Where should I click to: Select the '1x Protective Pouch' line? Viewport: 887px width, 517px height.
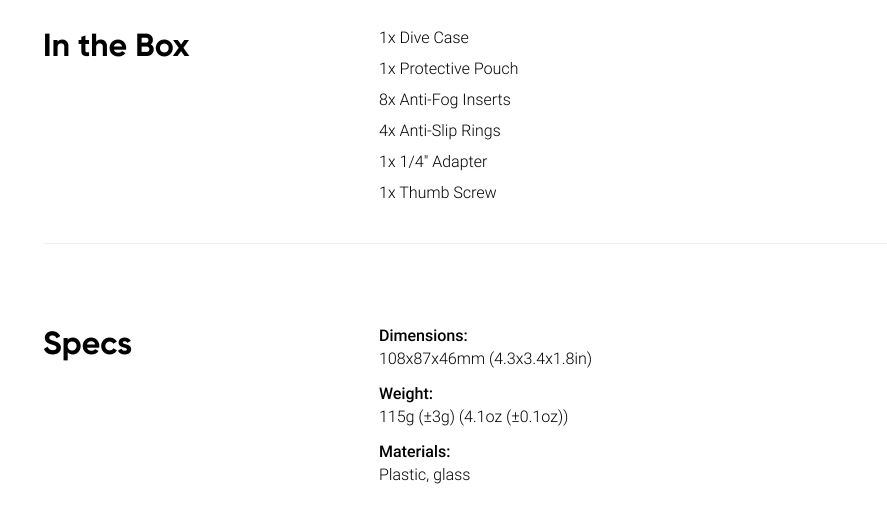point(449,68)
